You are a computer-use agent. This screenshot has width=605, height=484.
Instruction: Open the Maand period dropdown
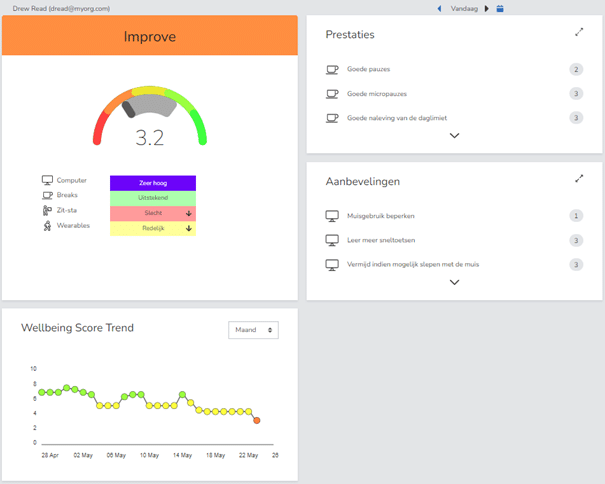click(253, 330)
